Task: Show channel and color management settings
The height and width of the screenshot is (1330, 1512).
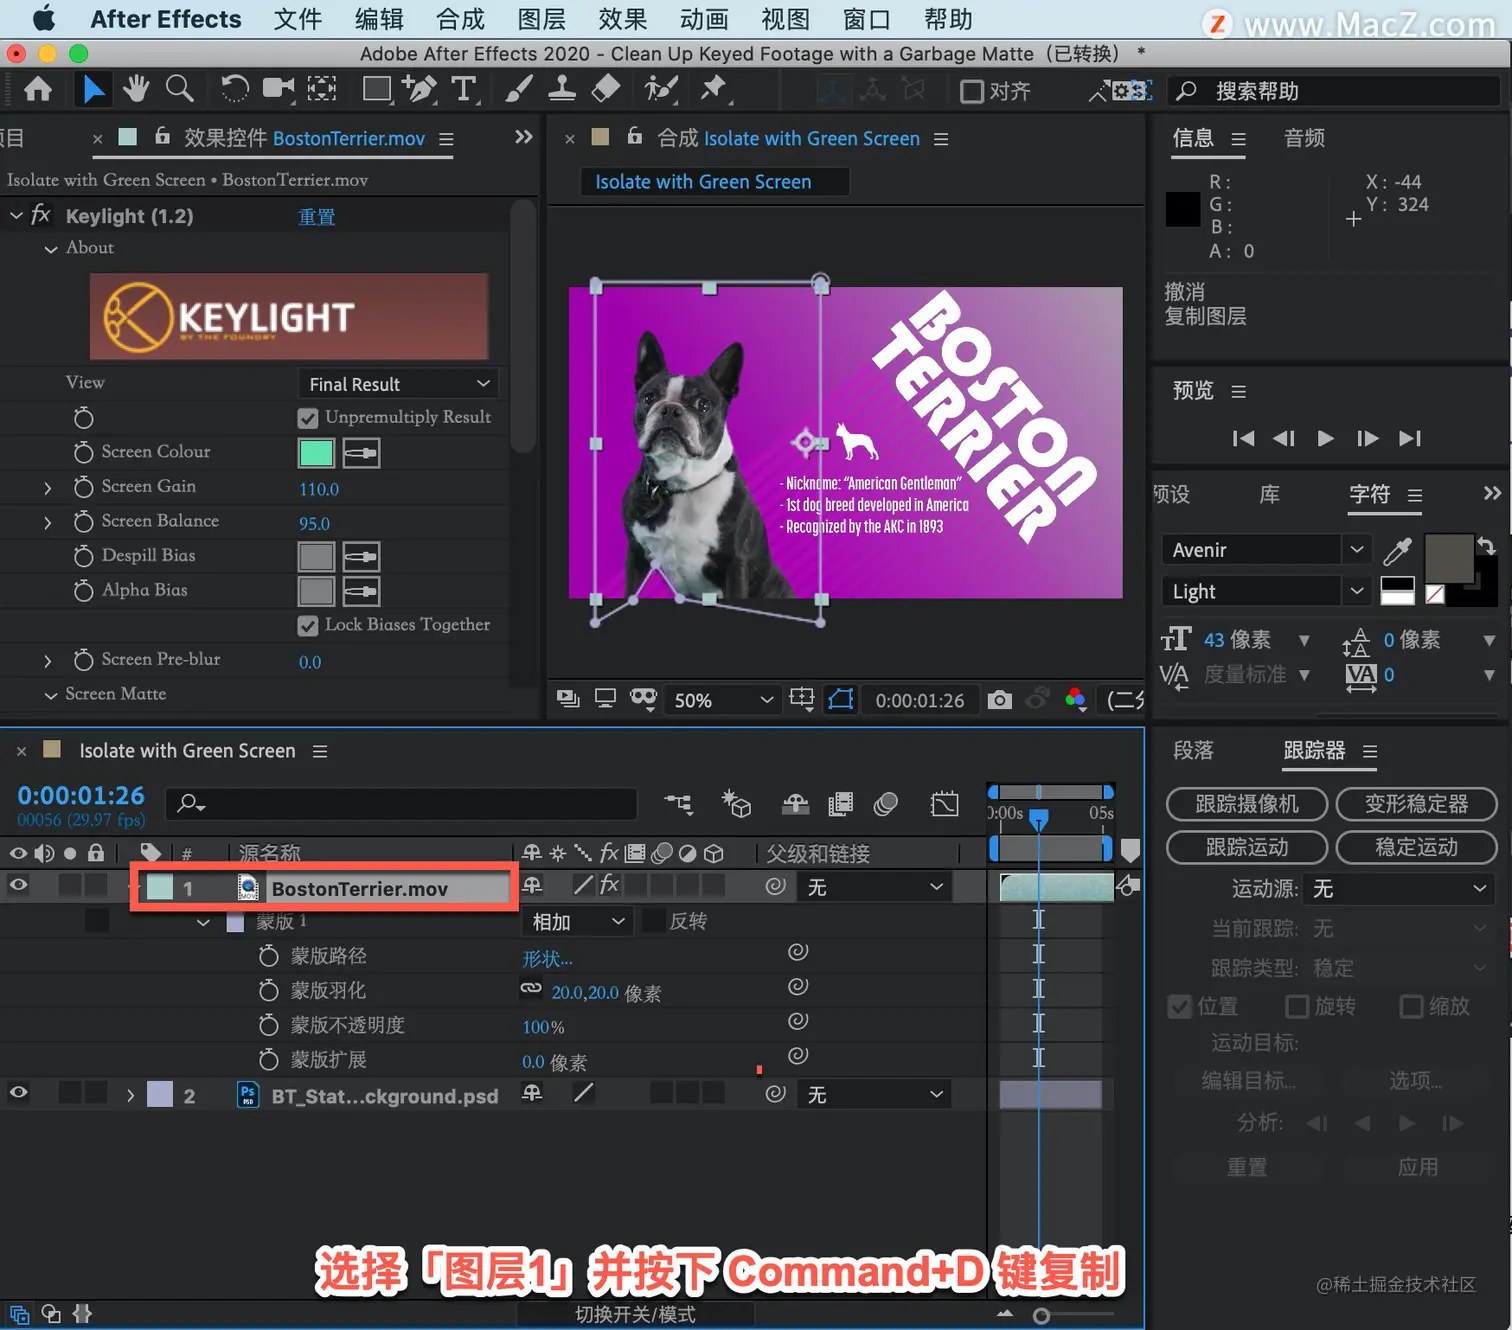Action: [x=1076, y=699]
